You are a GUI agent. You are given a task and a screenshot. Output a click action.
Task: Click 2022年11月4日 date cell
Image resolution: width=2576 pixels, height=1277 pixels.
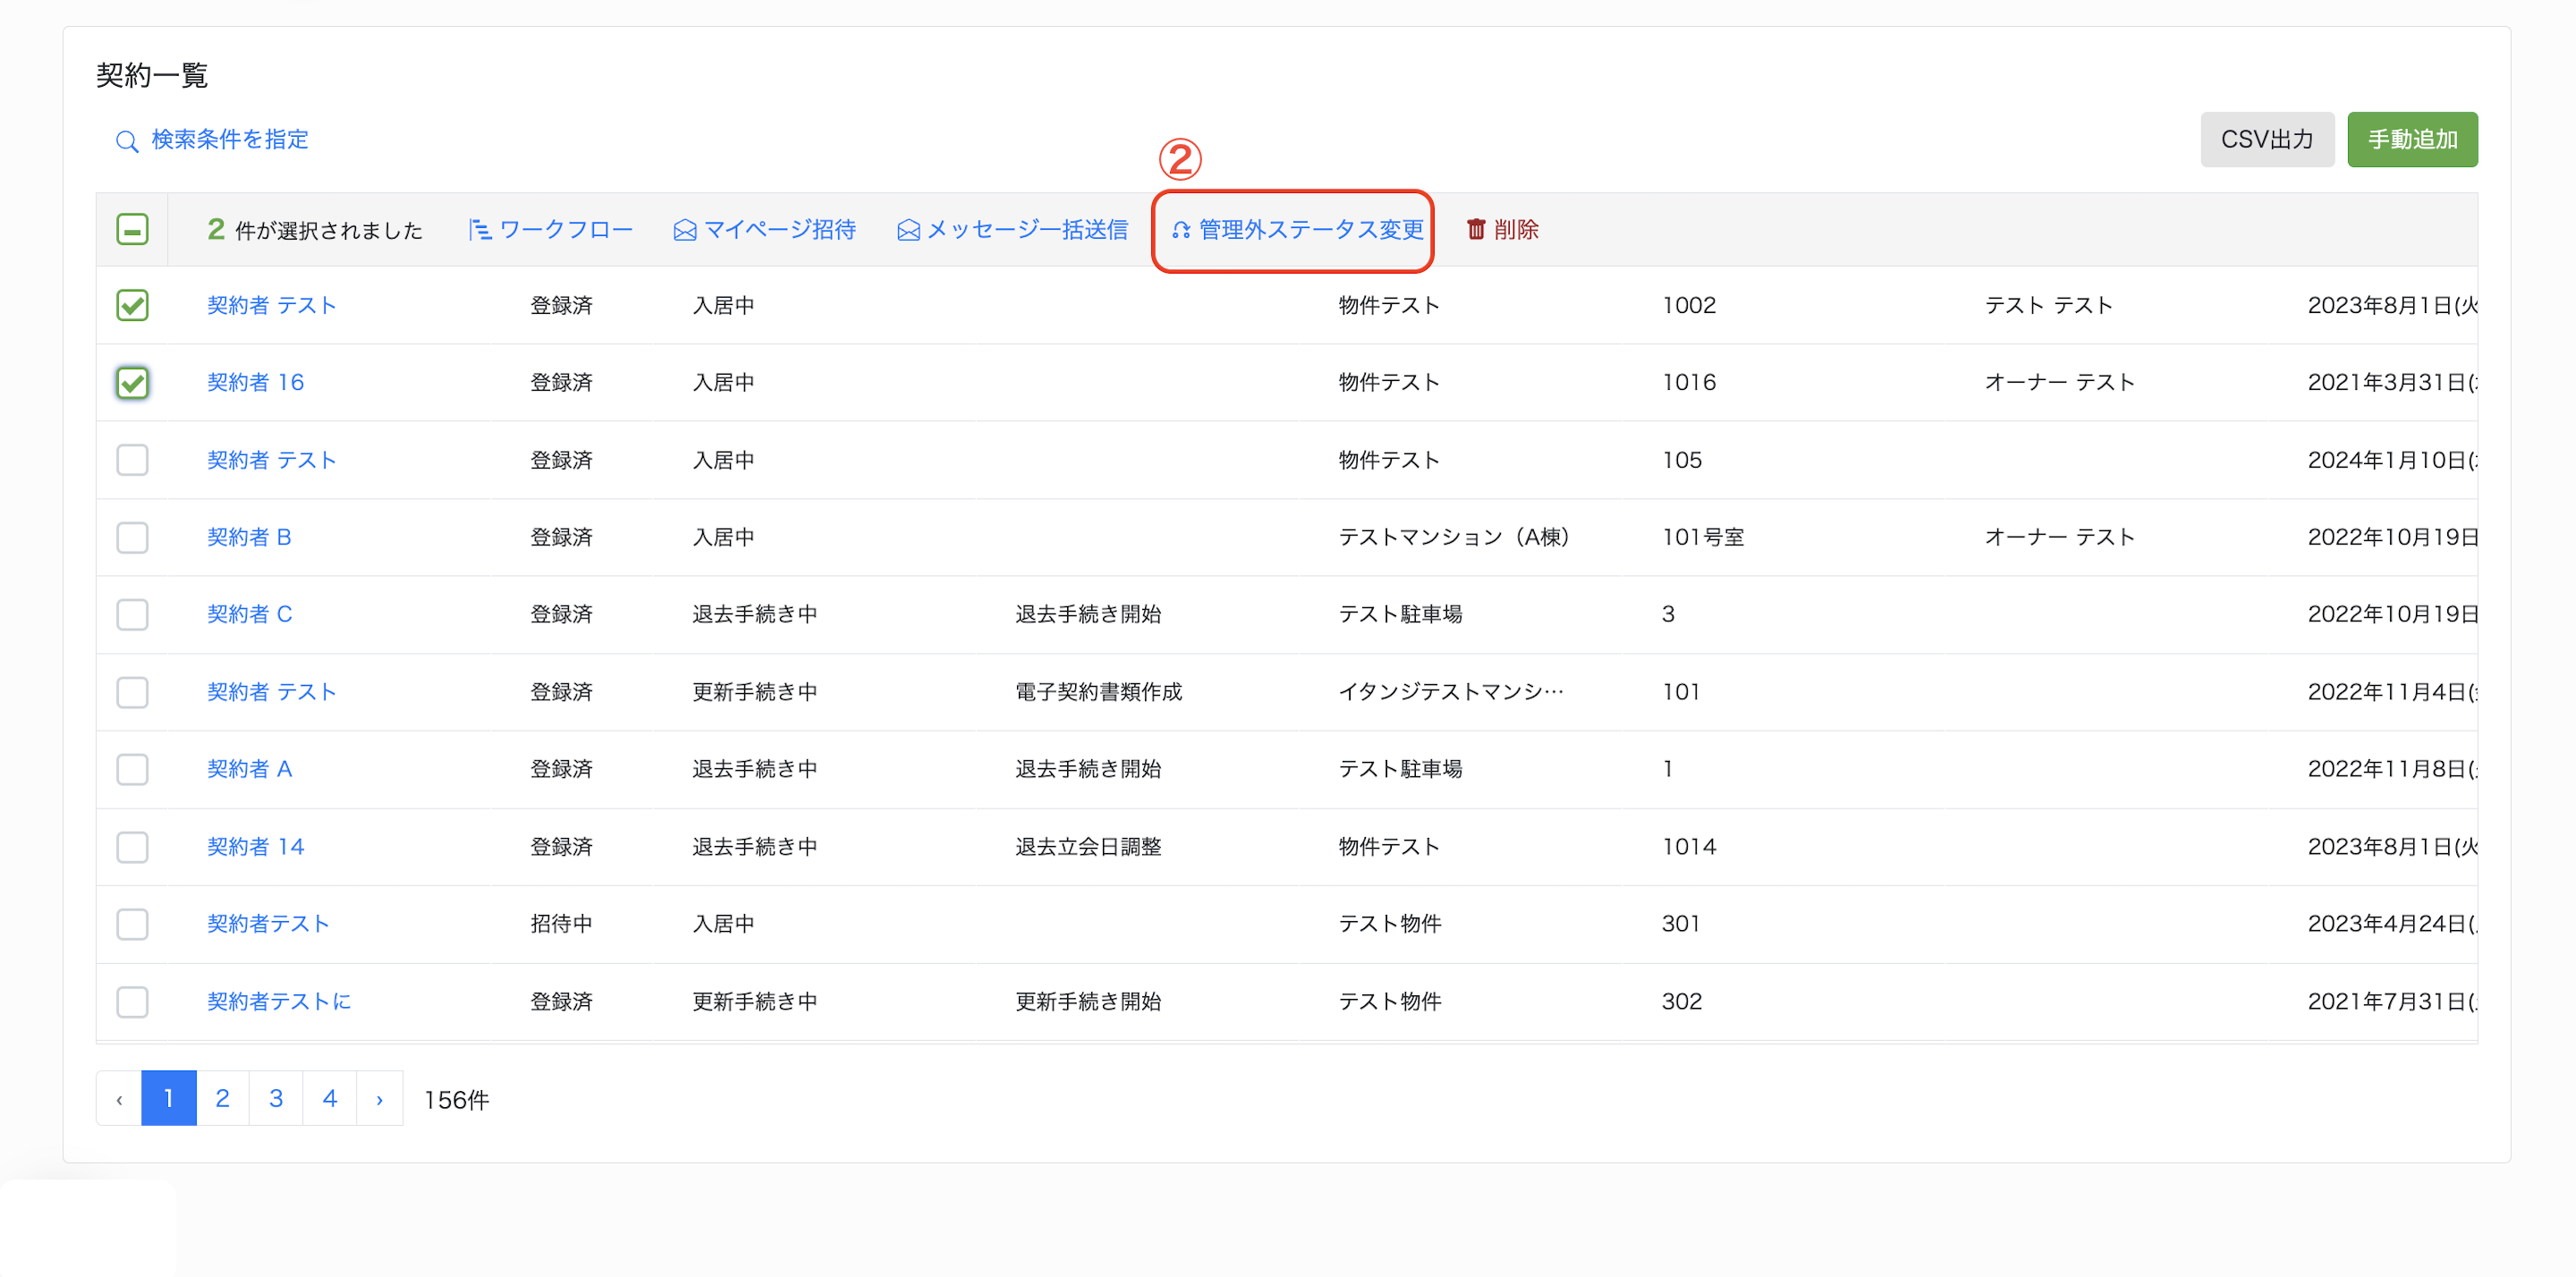point(2392,692)
